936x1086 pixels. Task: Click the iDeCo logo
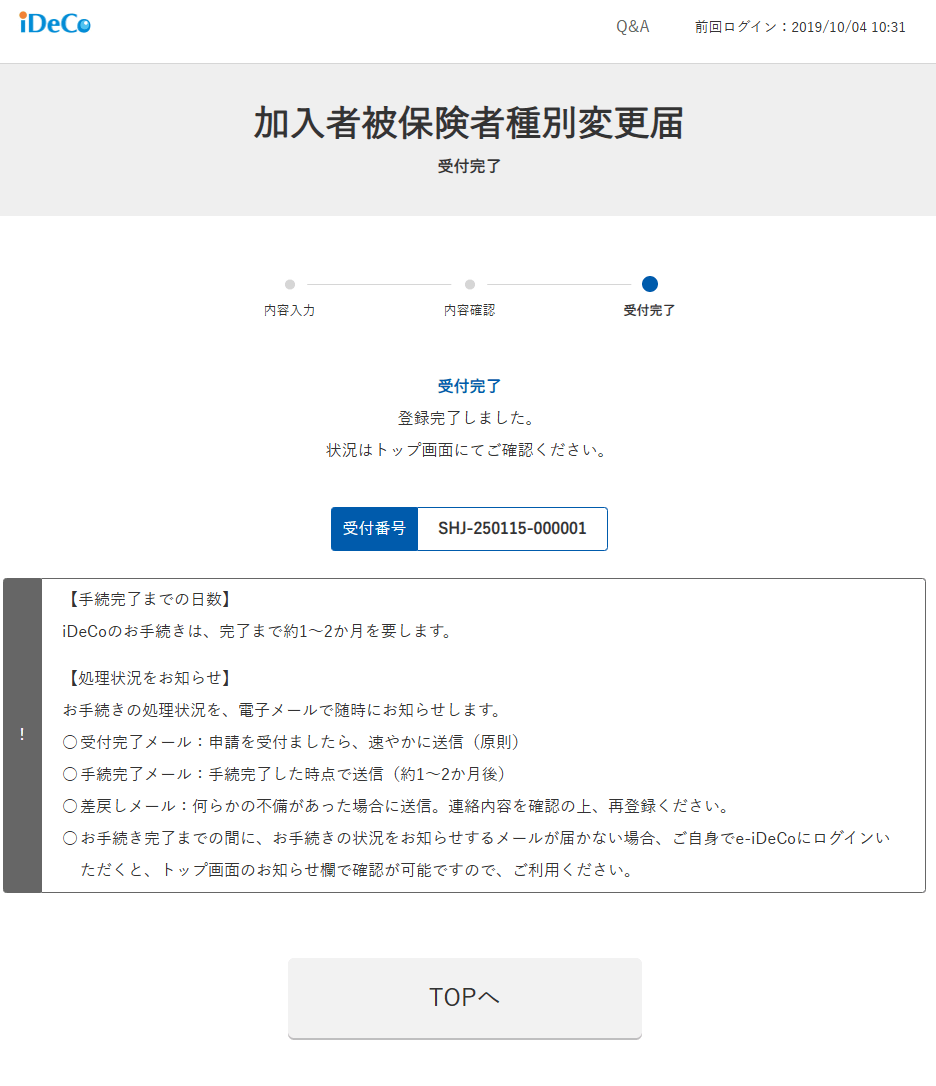tap(55, 24)
